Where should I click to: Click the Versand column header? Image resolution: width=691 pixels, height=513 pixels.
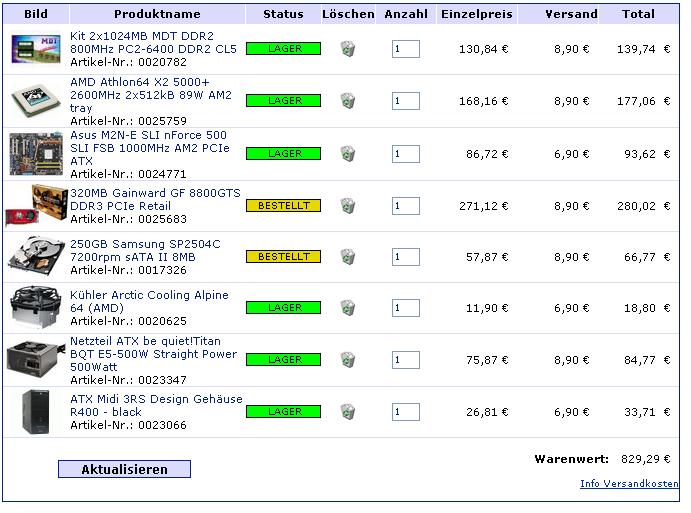(558, 14)
